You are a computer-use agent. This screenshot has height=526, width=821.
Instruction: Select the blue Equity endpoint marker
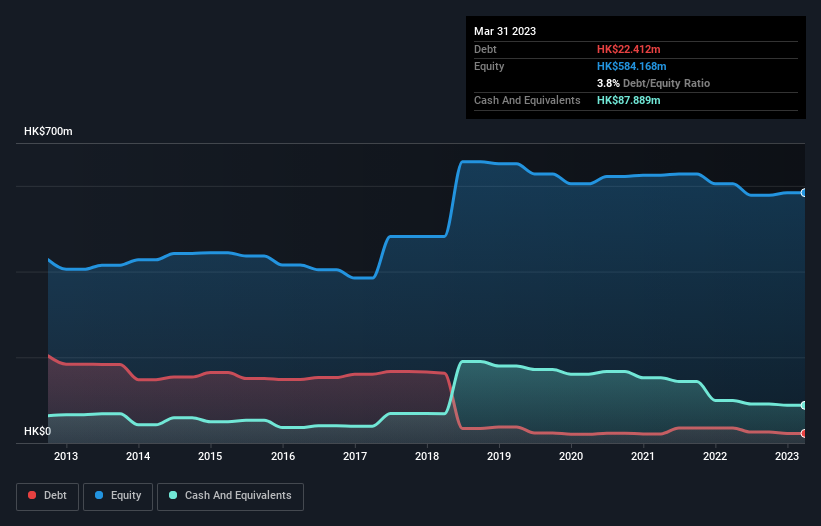click(x=804, y=193)
